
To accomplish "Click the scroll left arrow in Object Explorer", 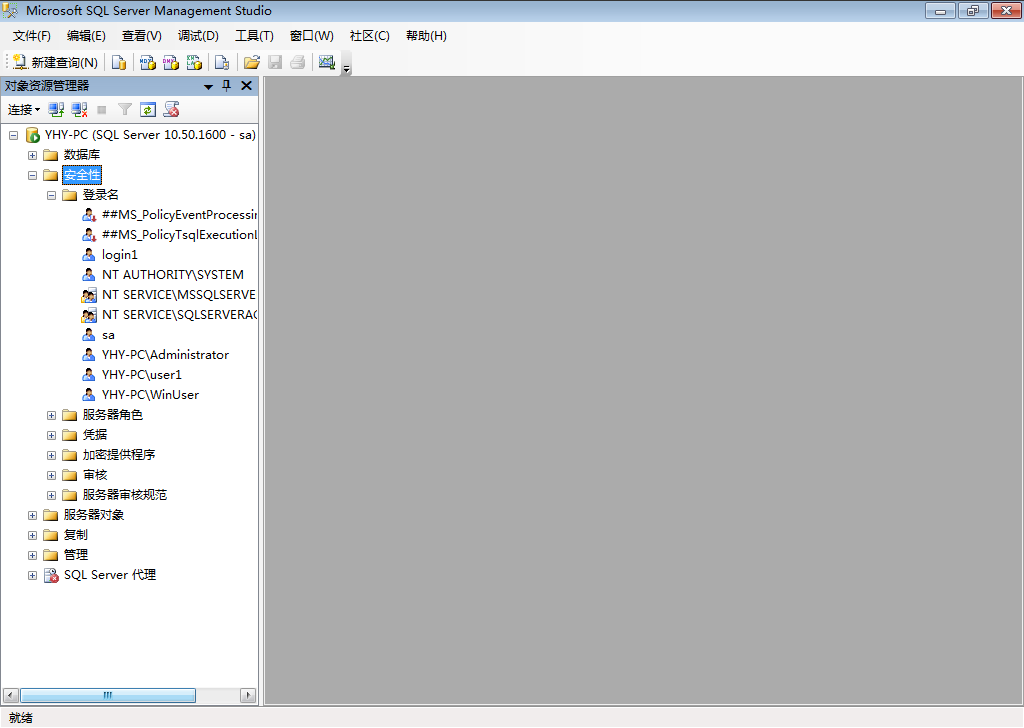I will [10, 695].
